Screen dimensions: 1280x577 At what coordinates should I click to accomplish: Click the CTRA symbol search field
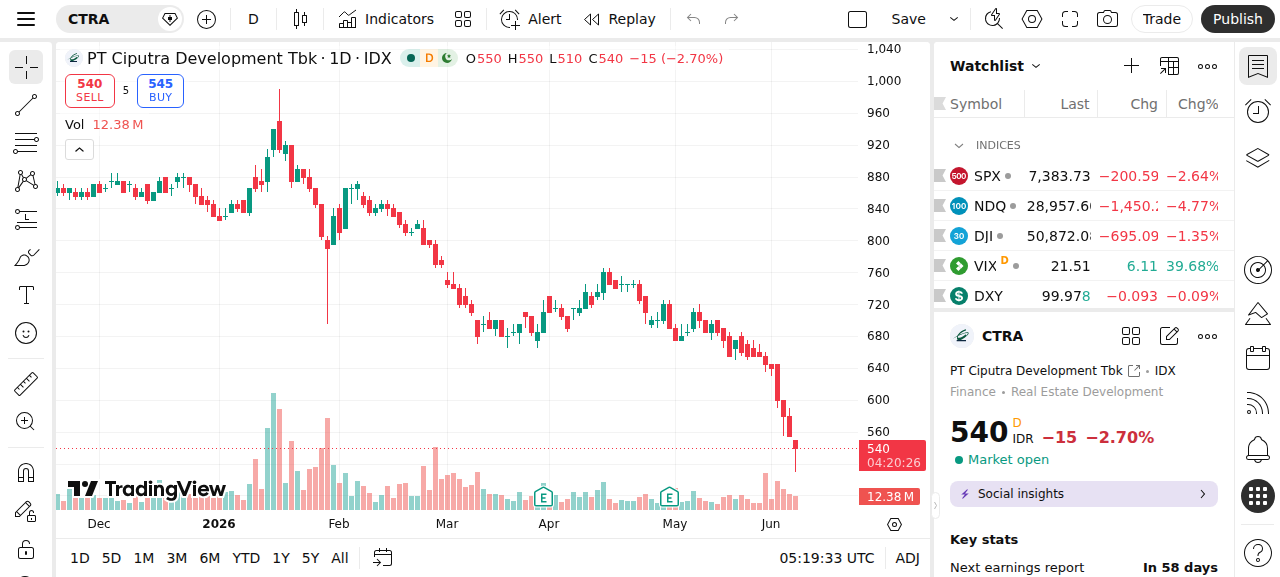tap(110, 19)
